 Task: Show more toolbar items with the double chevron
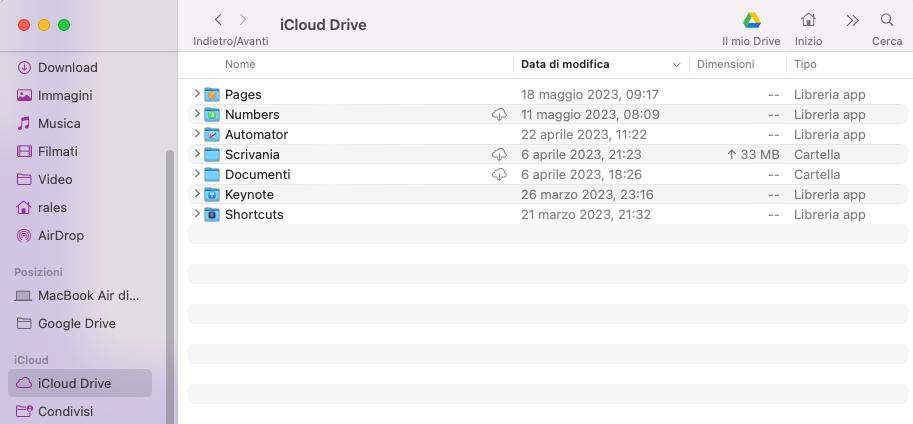click(852, 21)
